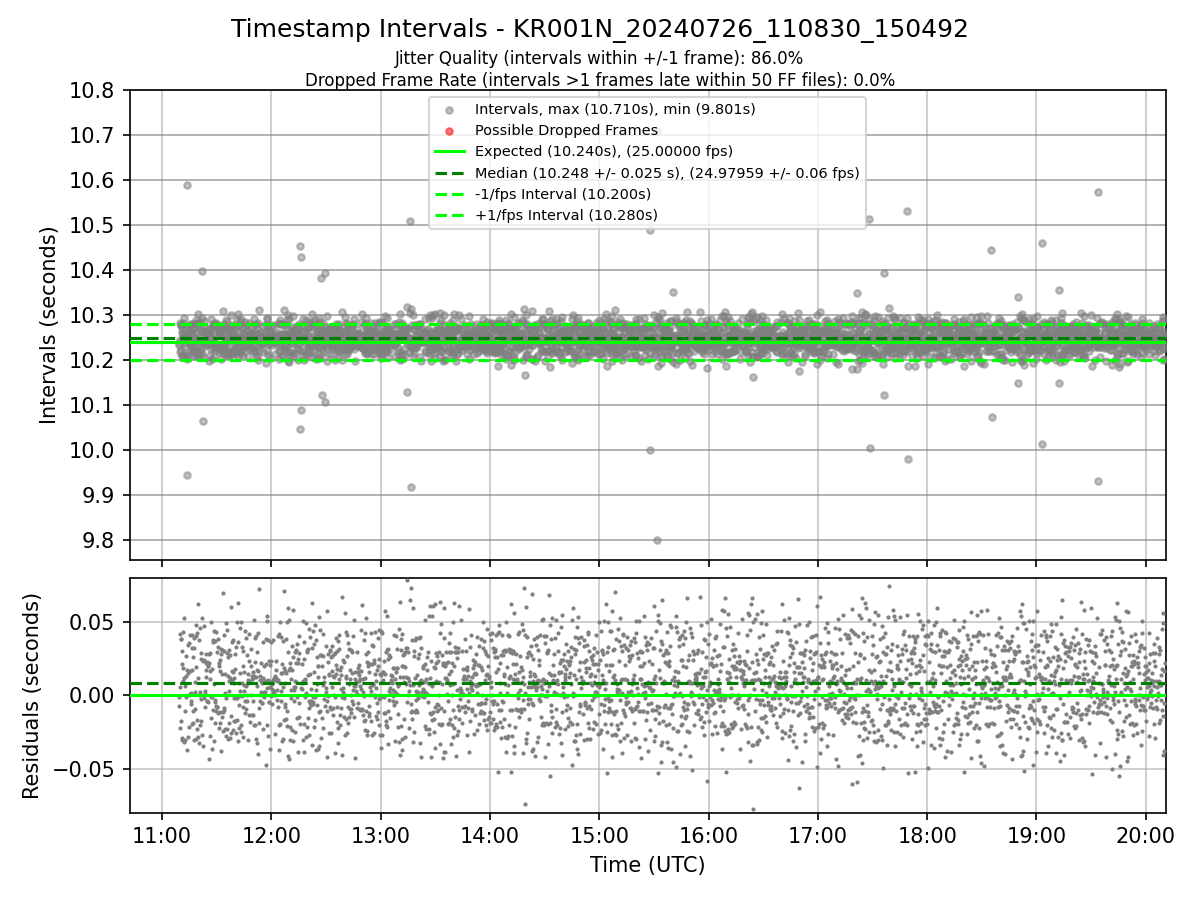Select the 'Jitter Quality' subtitle line showing 86.0%
Viewport: 1200px width, 900px height.
point(599,58)
